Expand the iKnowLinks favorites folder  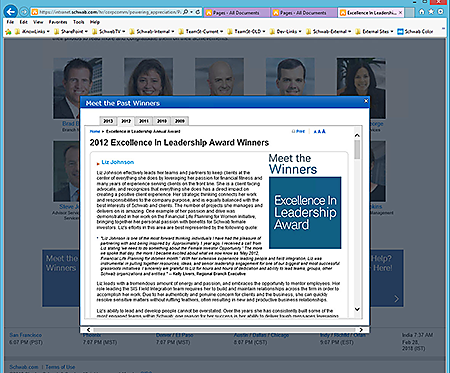(32, 32)
